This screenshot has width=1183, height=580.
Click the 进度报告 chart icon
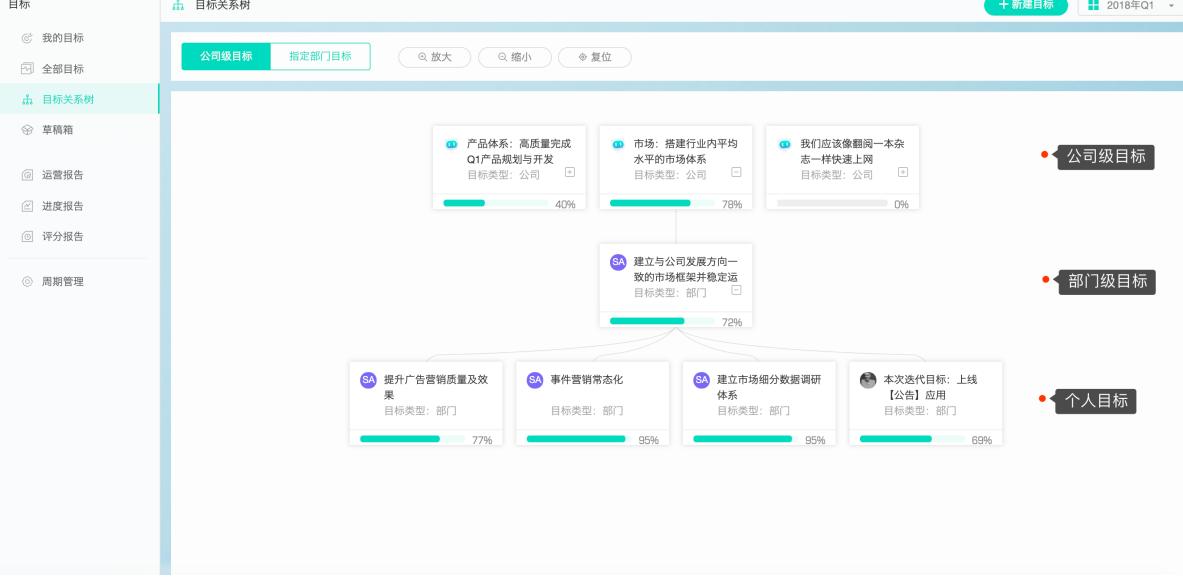[x=27, y=206]
